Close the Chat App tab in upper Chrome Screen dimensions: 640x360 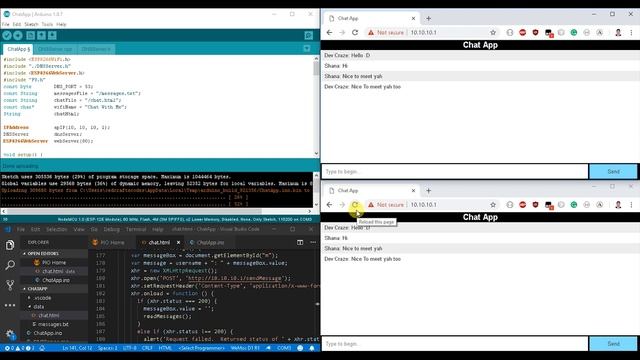413,18
